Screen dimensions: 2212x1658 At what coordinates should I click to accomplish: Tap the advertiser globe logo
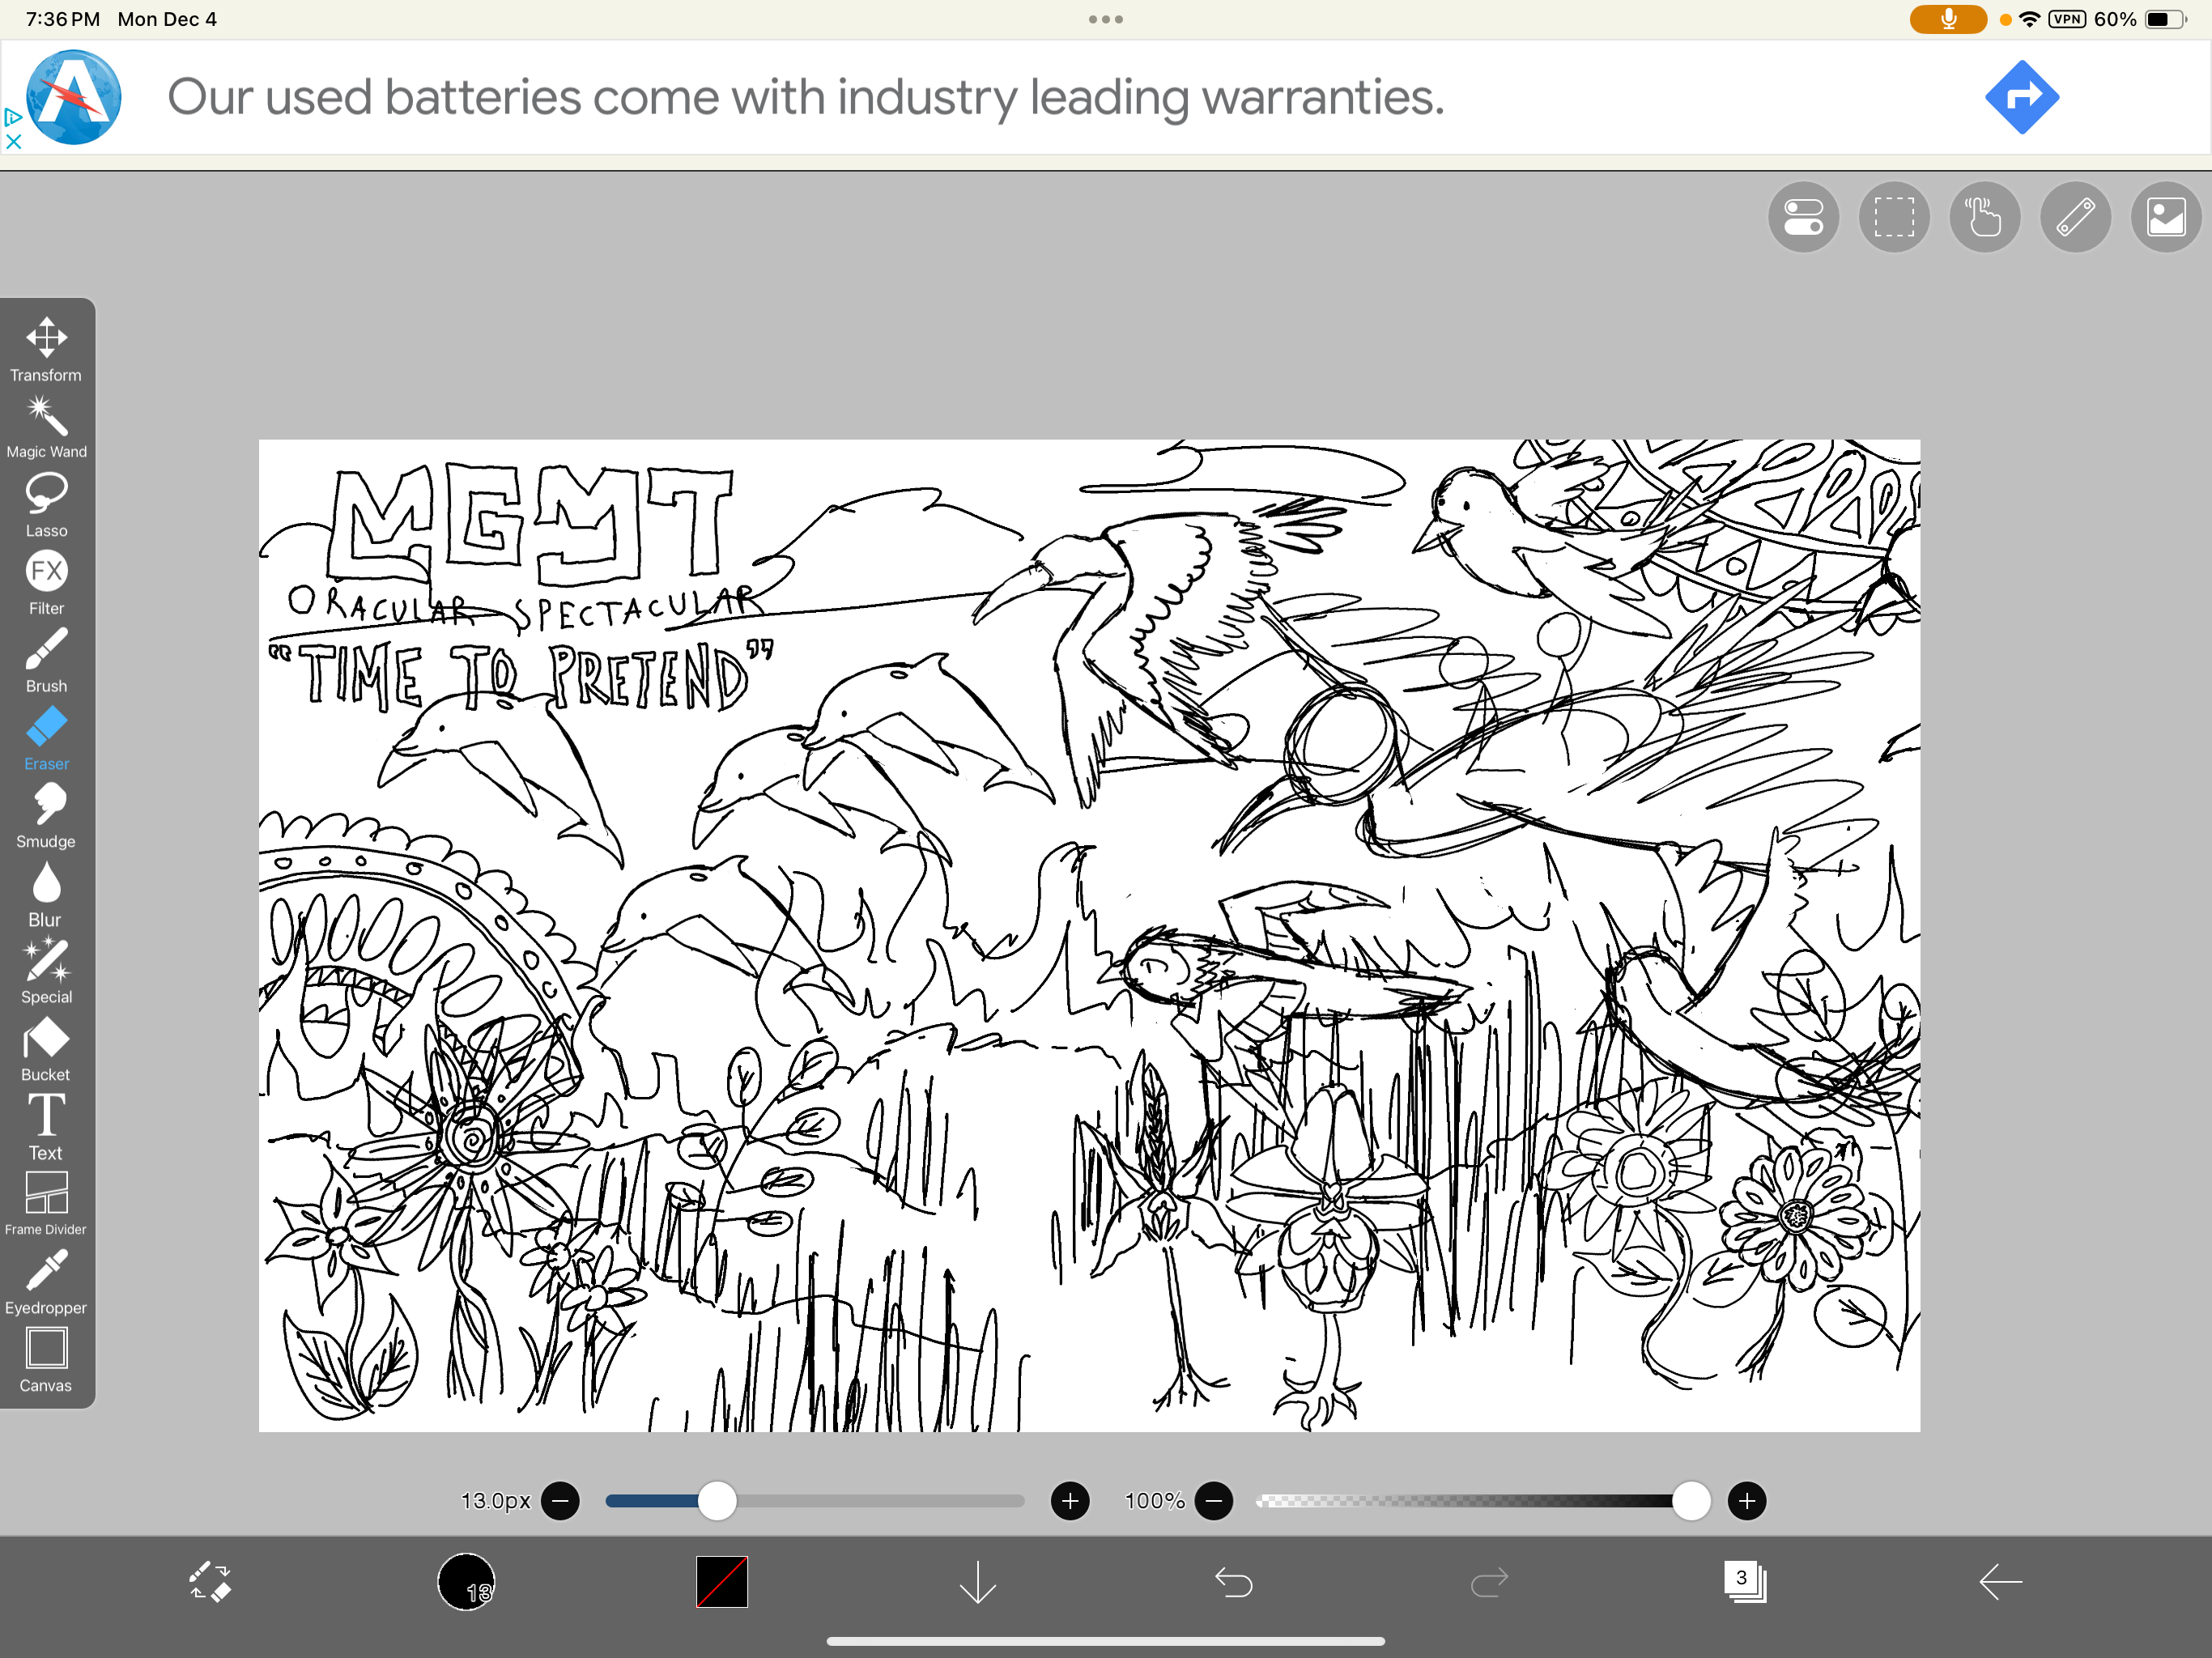tap(74, 97)
